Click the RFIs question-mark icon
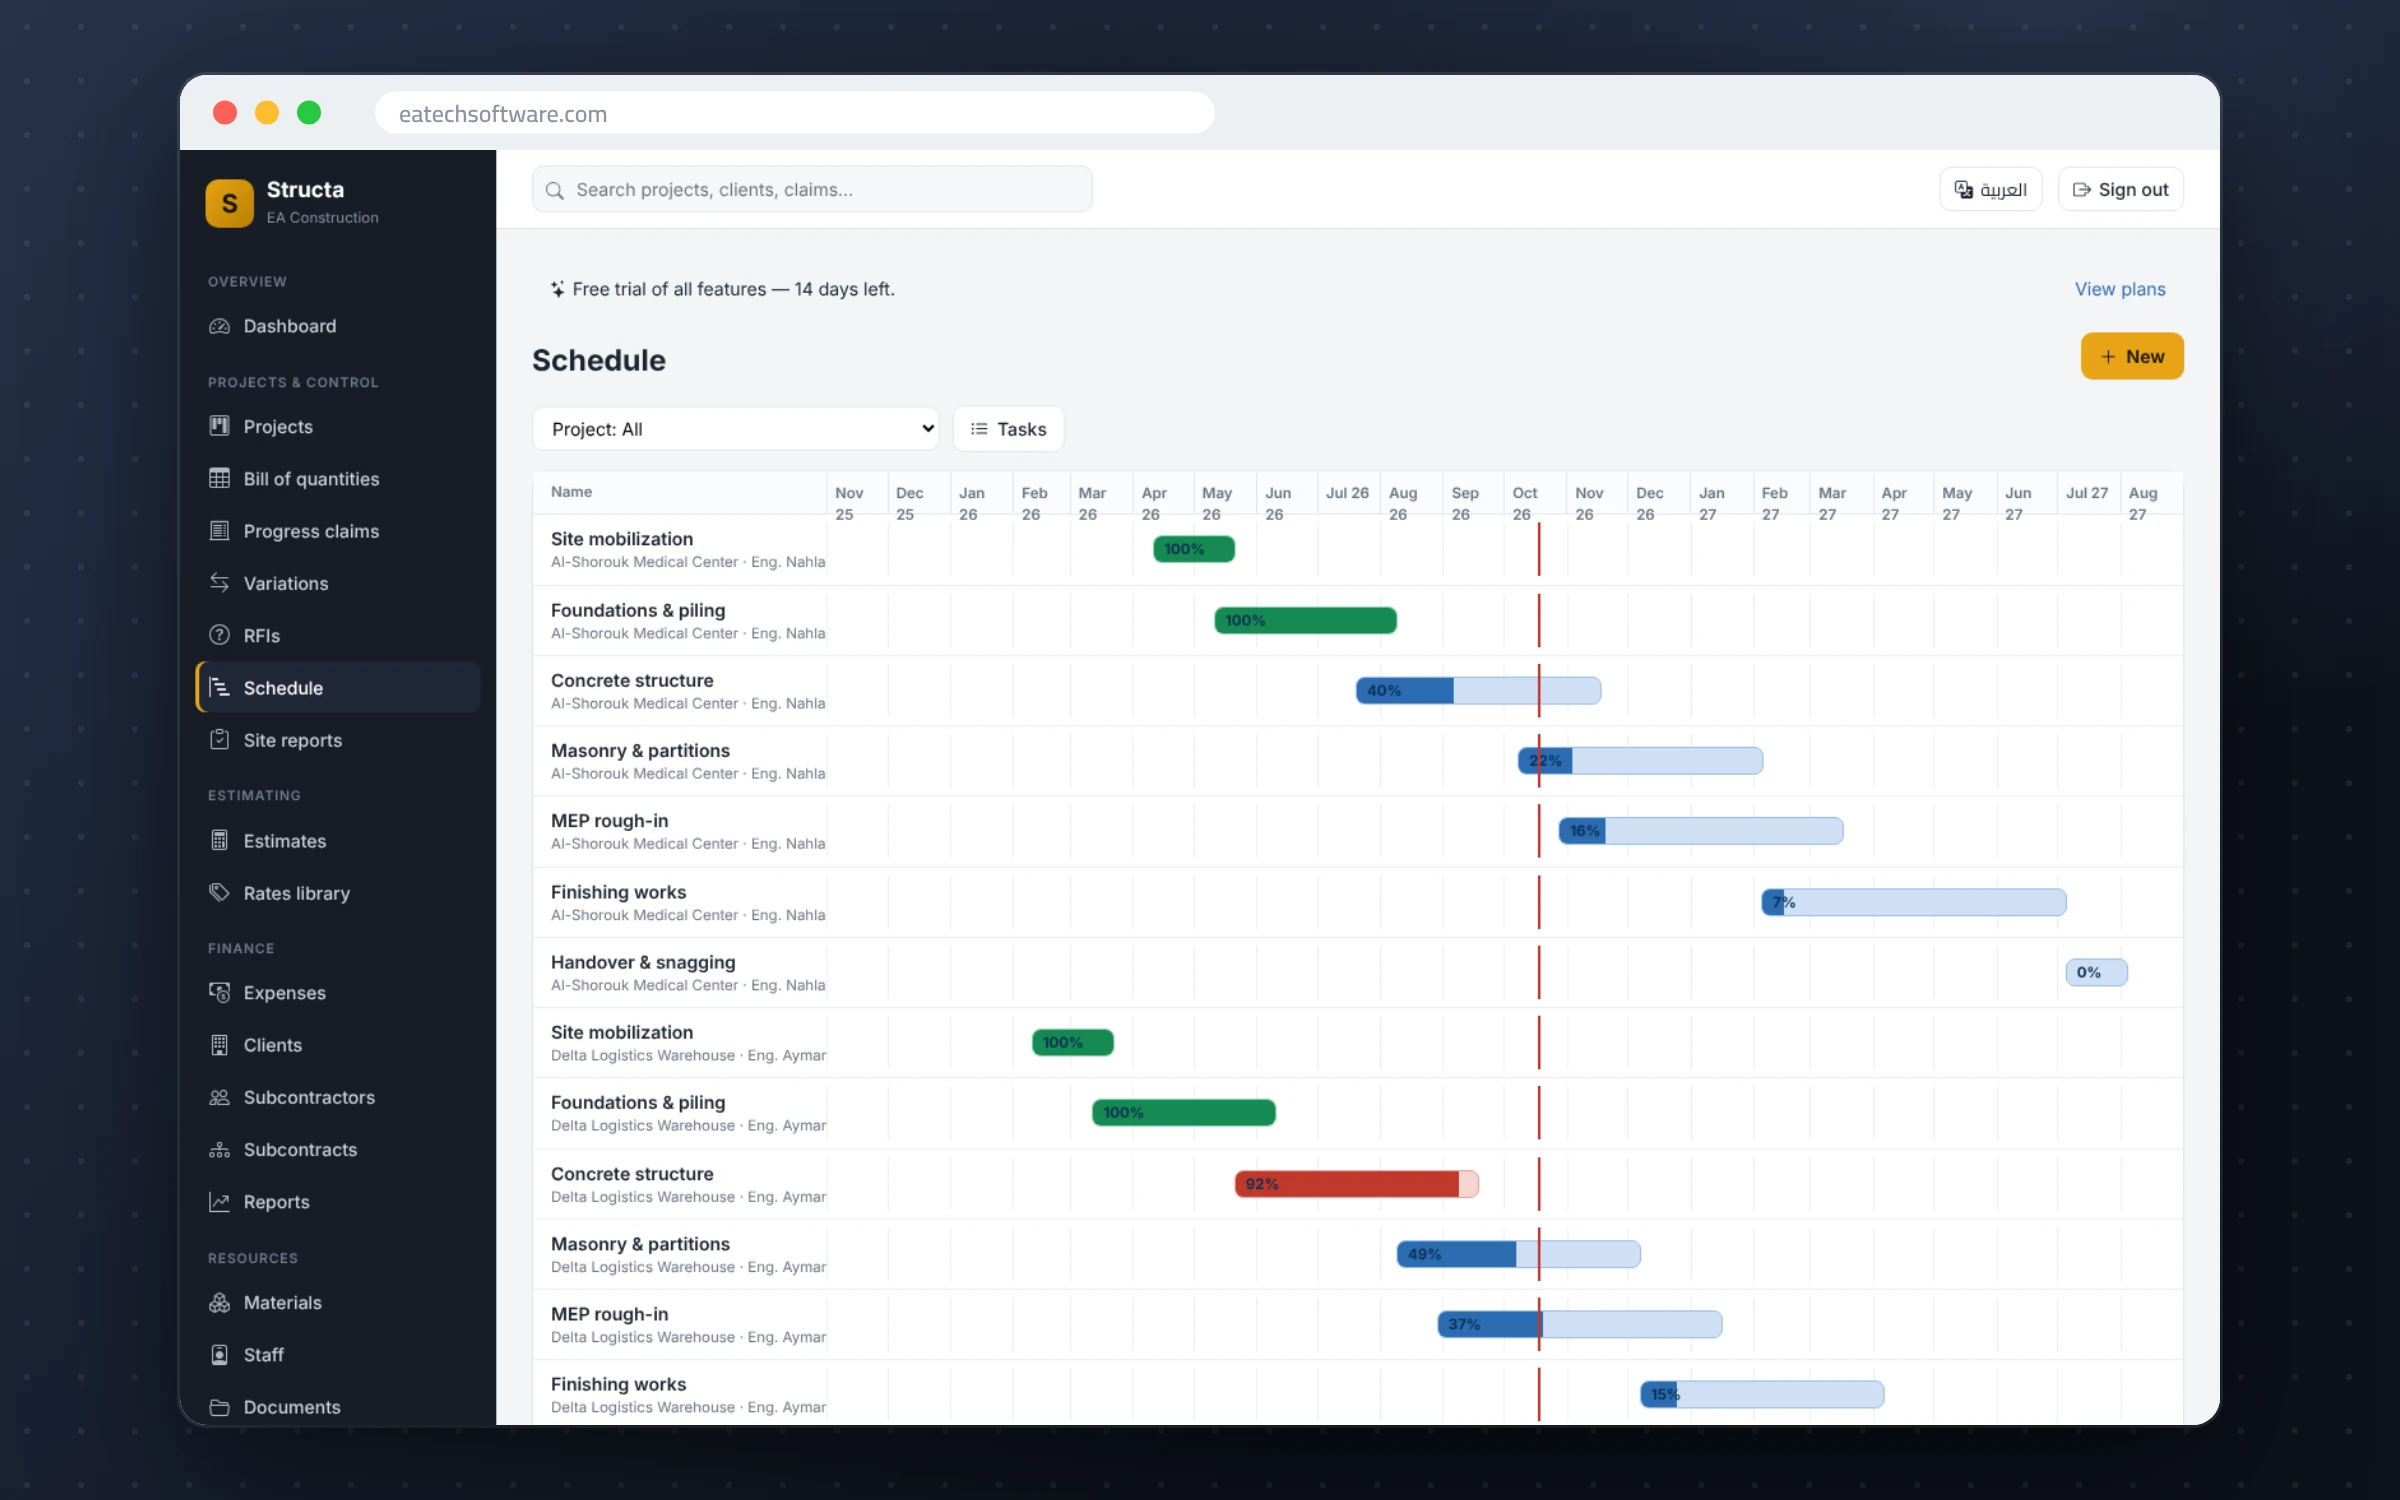Image resolution: width=2400 pixels, height=1500 pixels. (x=219, y=635)
